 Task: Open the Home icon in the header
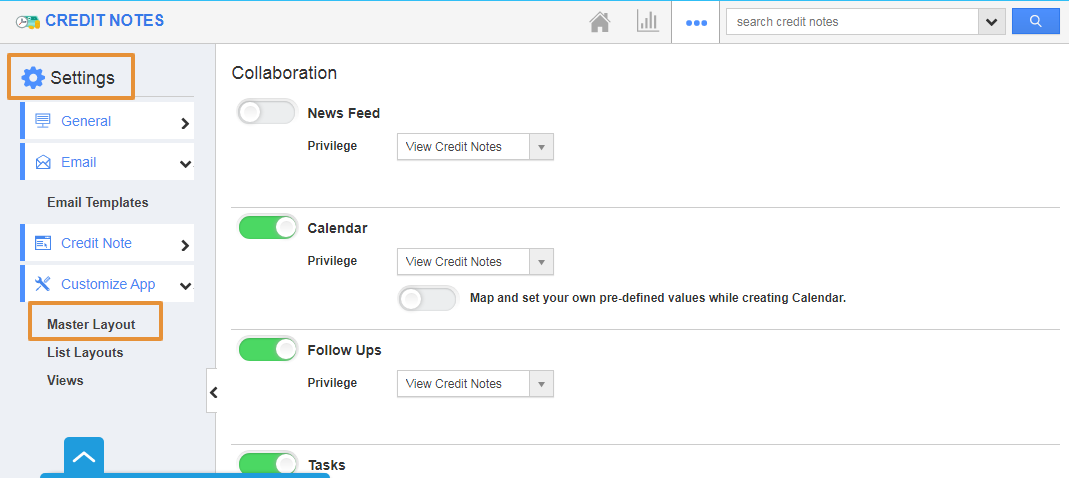pos(599,22)
